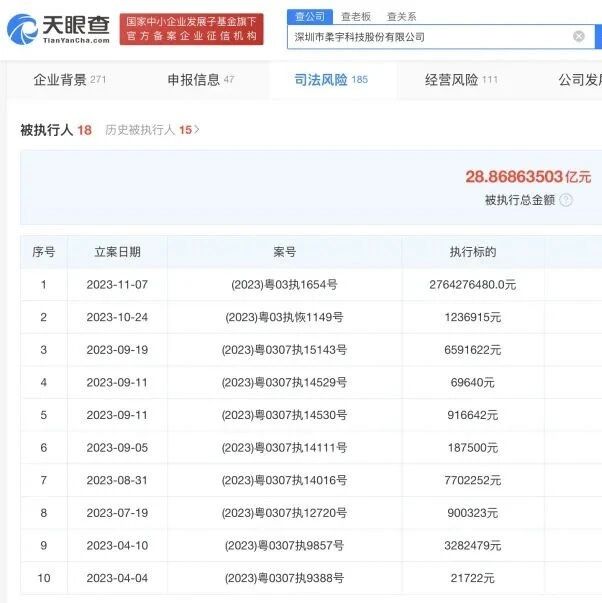This screenshot has width=602, height=603.
Task: Open the 企业背景 tab
Action: point(70,80)
